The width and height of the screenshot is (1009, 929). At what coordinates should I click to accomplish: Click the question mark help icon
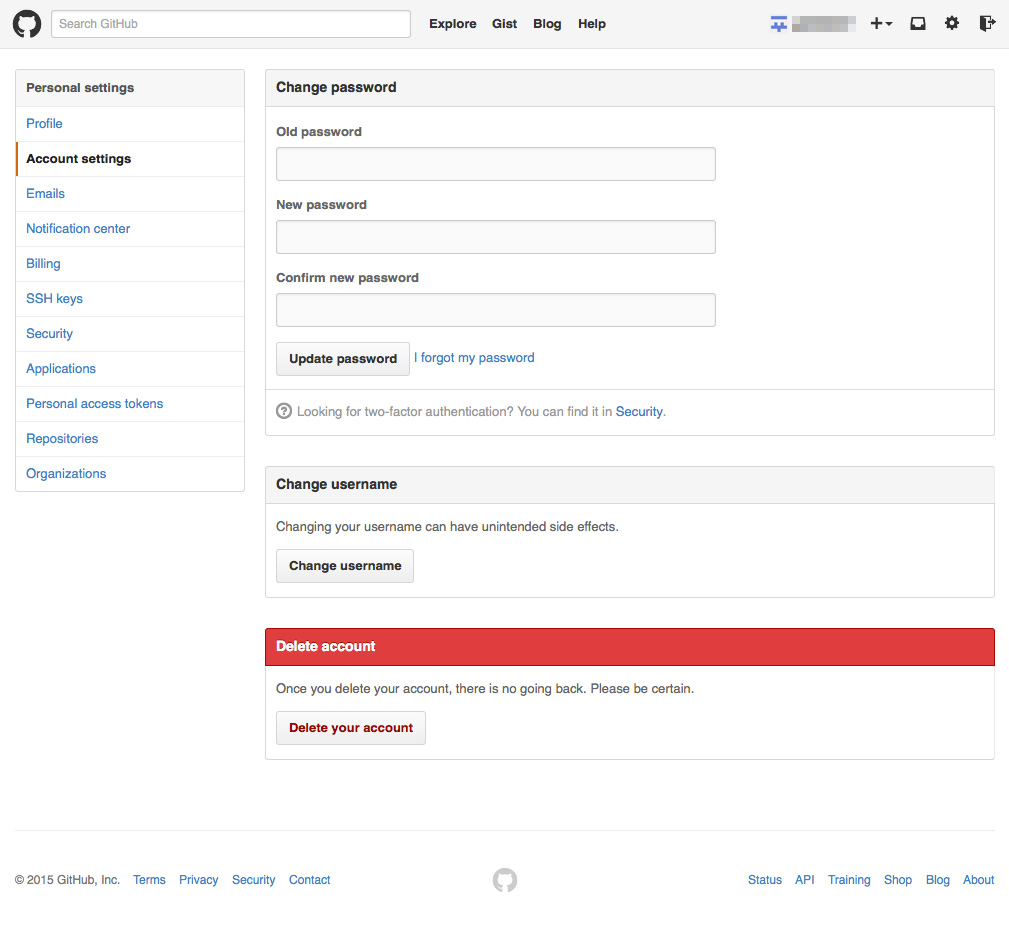[x=284, y=411]
